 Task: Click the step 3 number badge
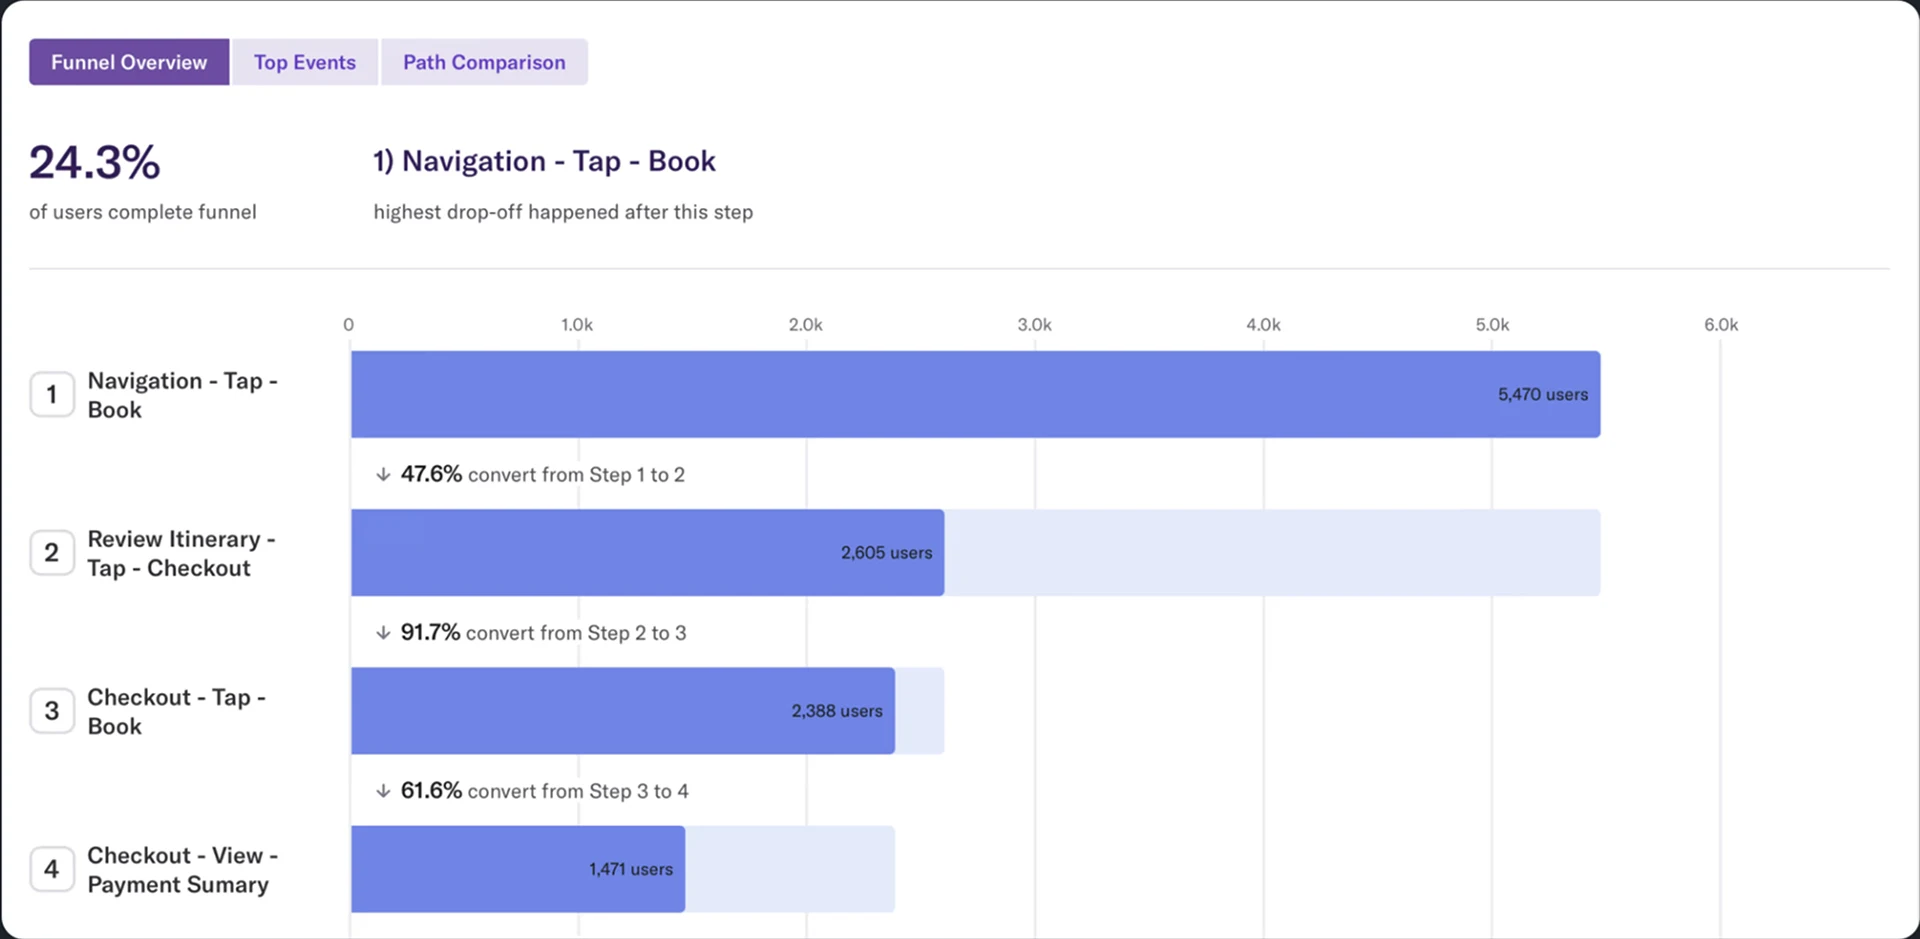point(52,711)
